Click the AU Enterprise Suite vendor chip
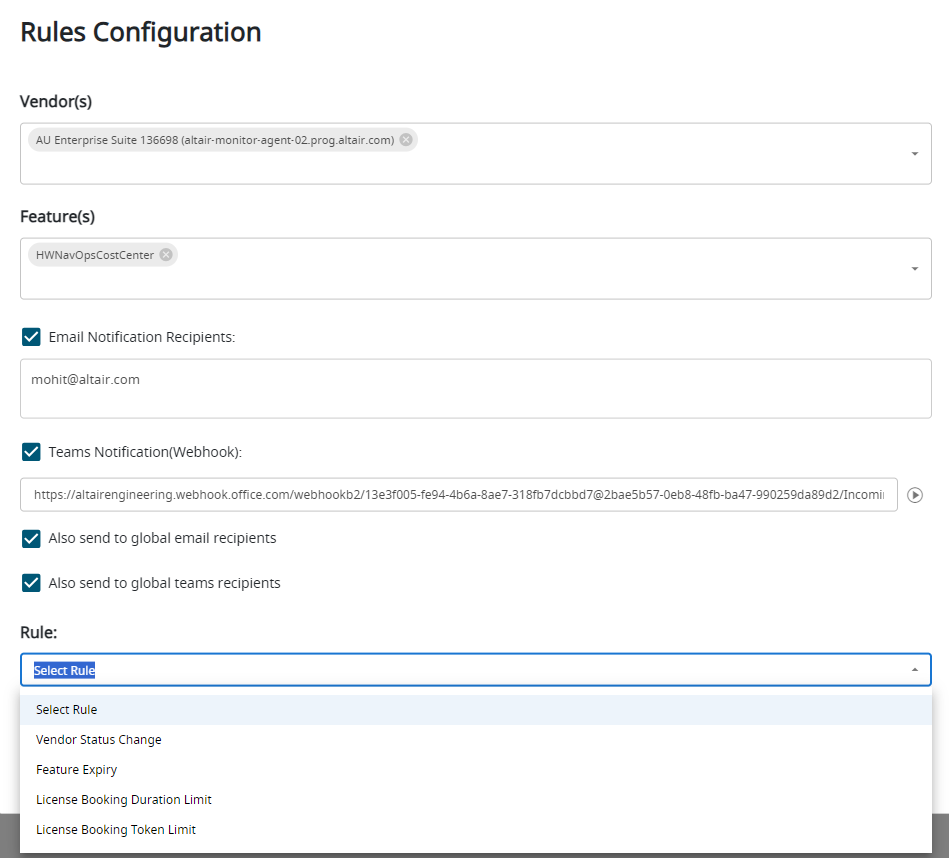 214,140
